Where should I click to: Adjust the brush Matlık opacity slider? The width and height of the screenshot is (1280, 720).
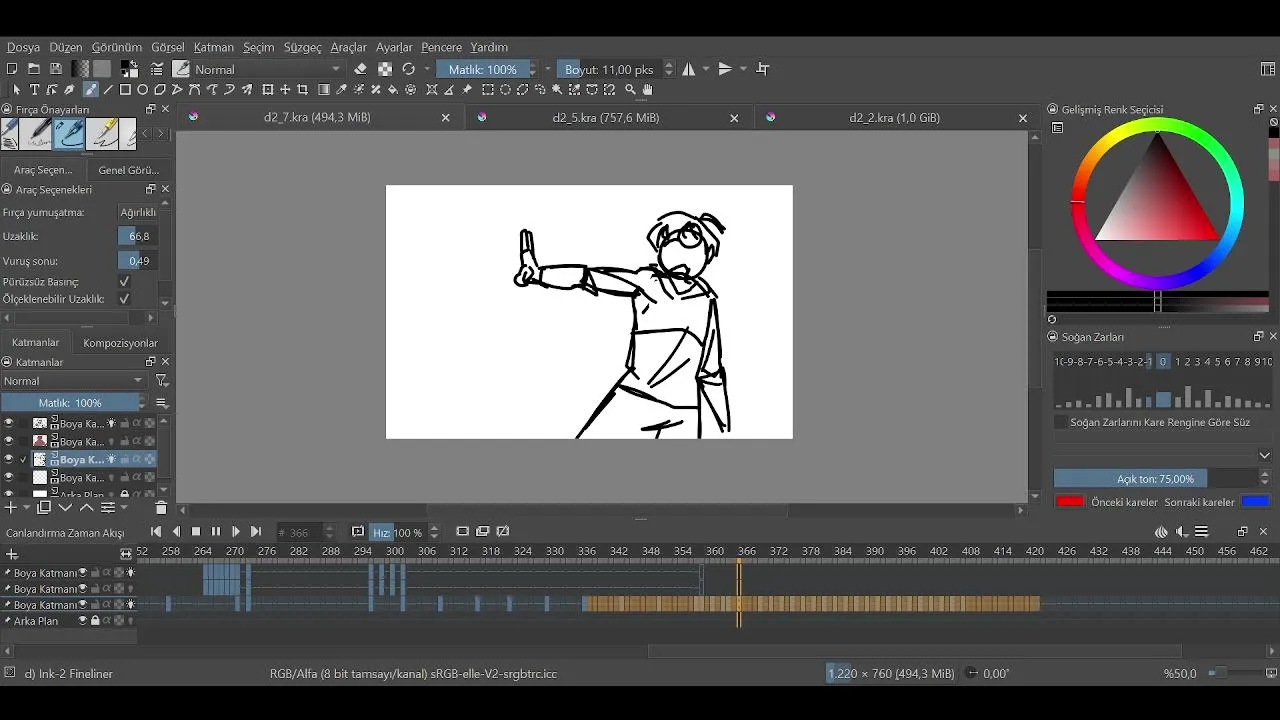point(483,69)
